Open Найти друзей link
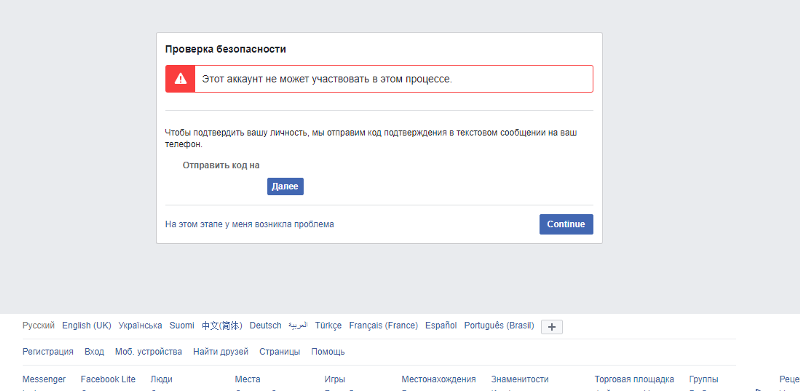The width and height of the screenshot is (800, 391). [221, 352]
